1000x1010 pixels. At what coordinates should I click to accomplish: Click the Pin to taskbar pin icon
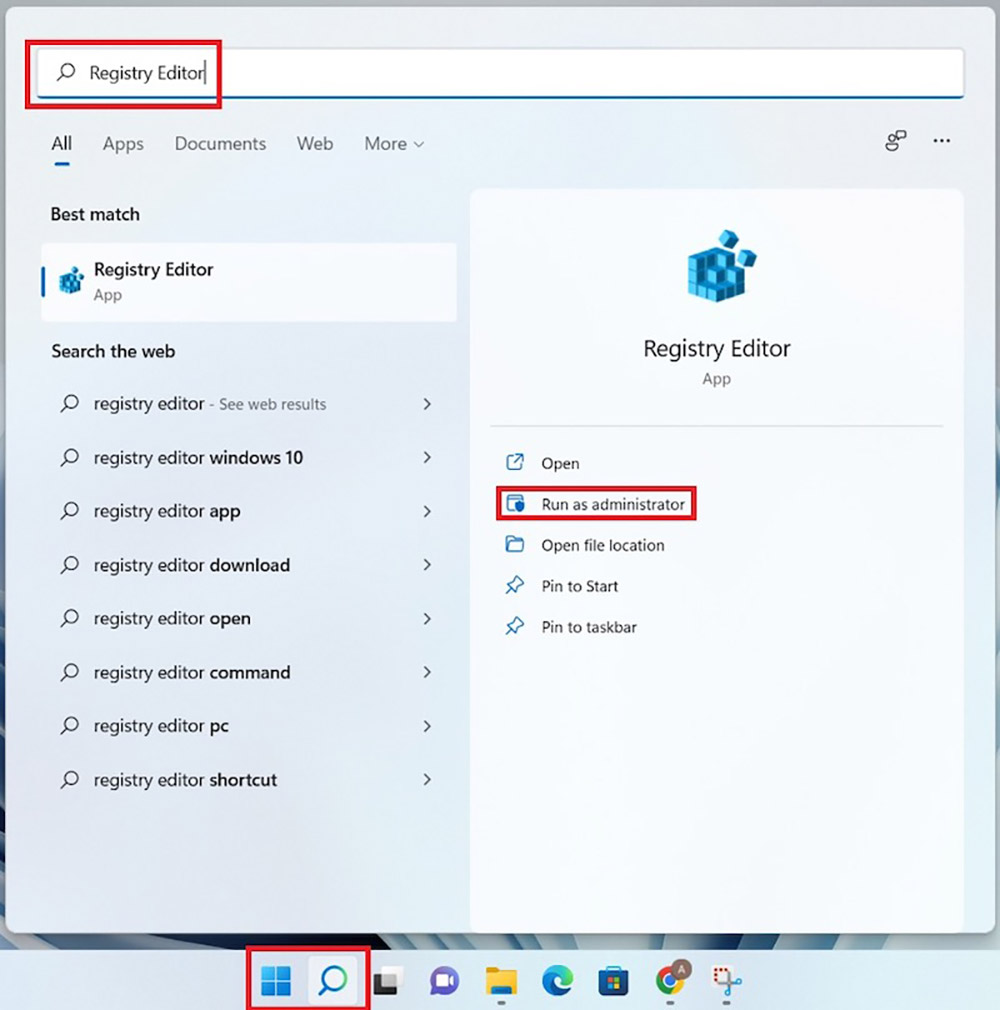[515, 626]
